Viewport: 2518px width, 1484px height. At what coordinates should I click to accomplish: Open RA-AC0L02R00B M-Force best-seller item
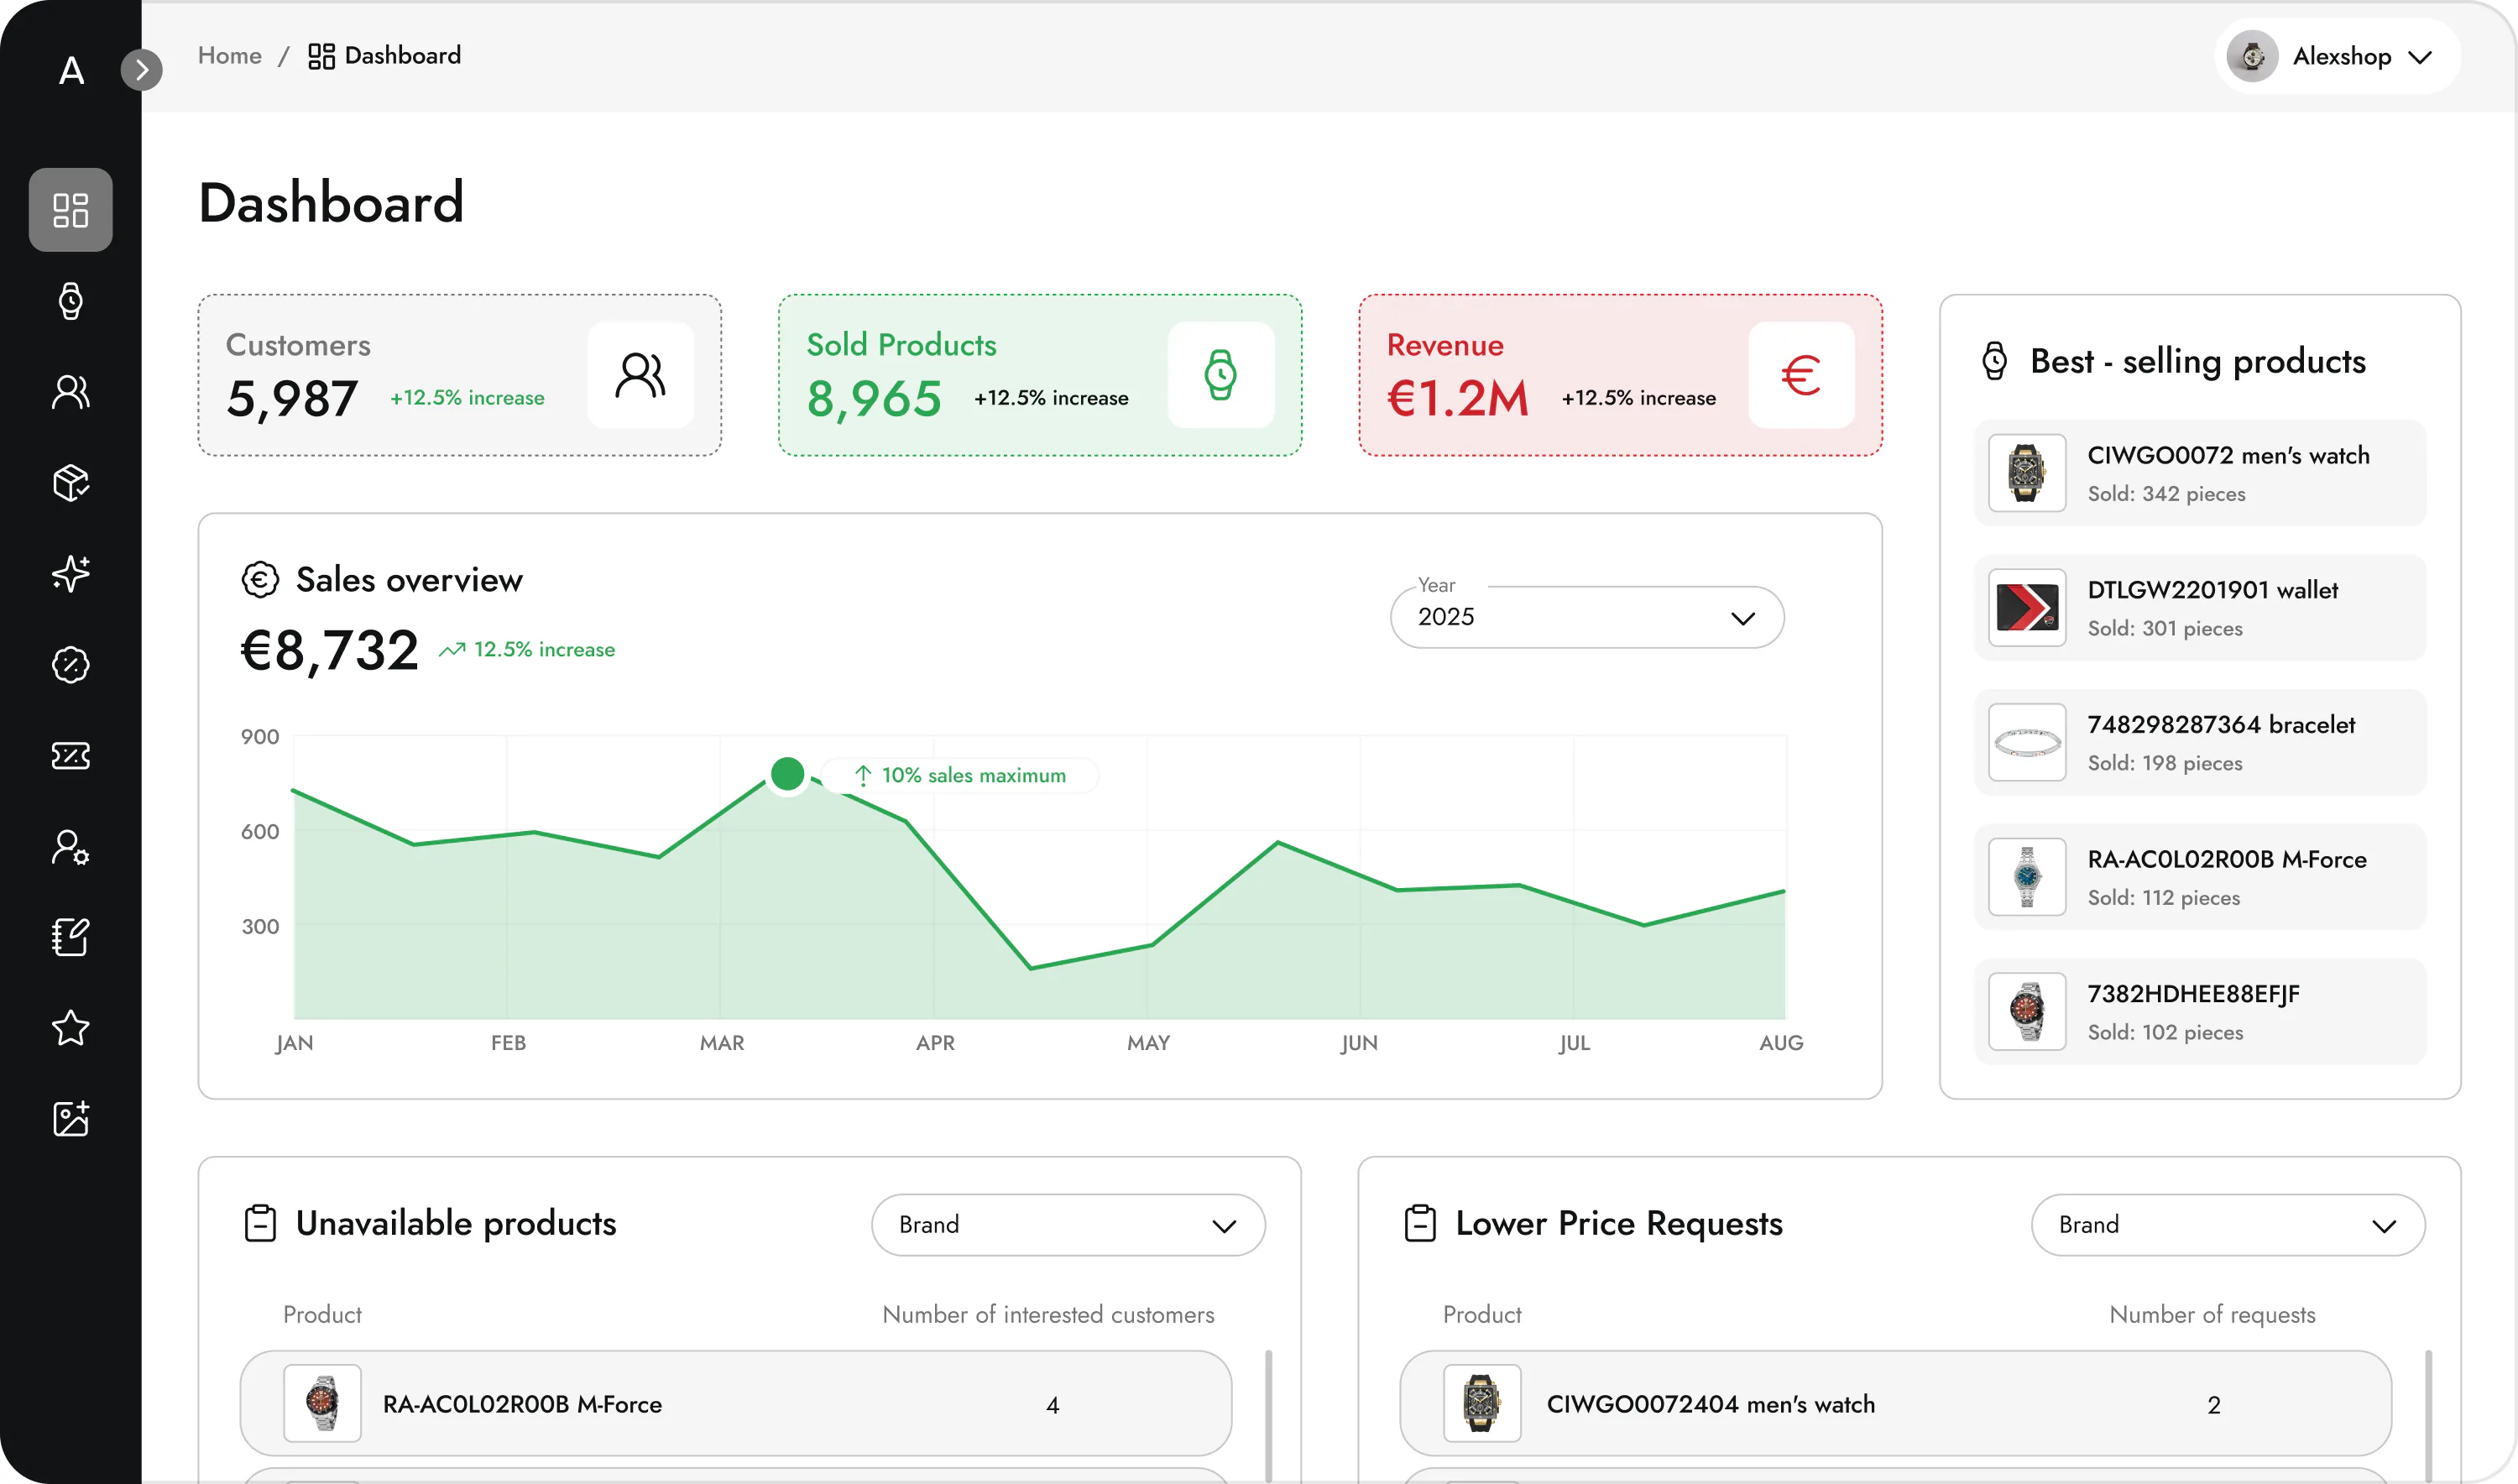2200,877
